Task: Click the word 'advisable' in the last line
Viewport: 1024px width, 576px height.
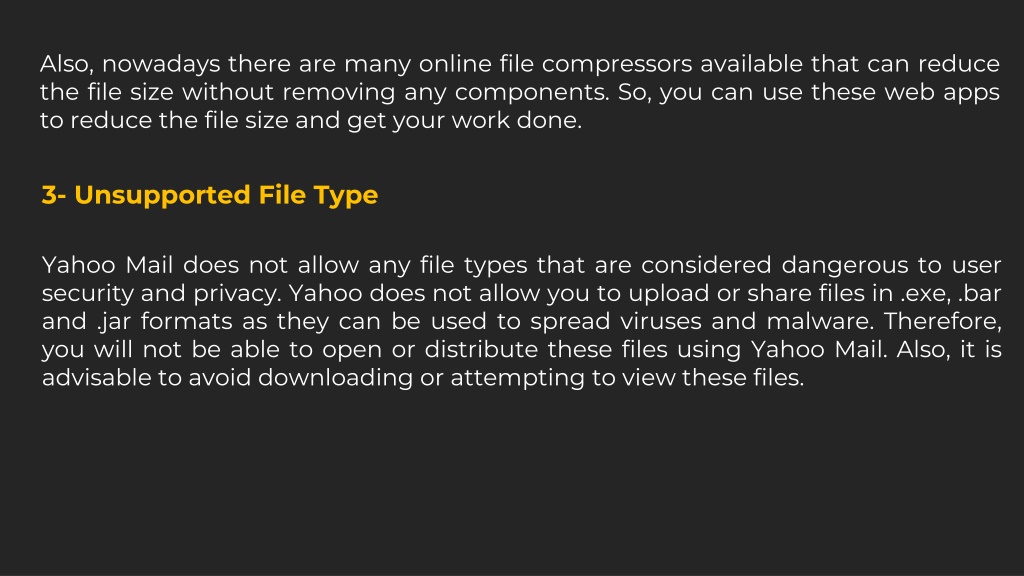Action: point(97,377)
